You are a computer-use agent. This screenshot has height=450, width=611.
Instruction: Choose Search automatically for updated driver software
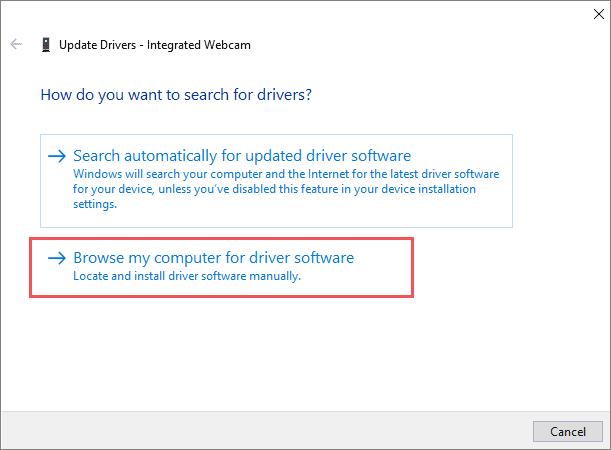[x=276, y=181]
